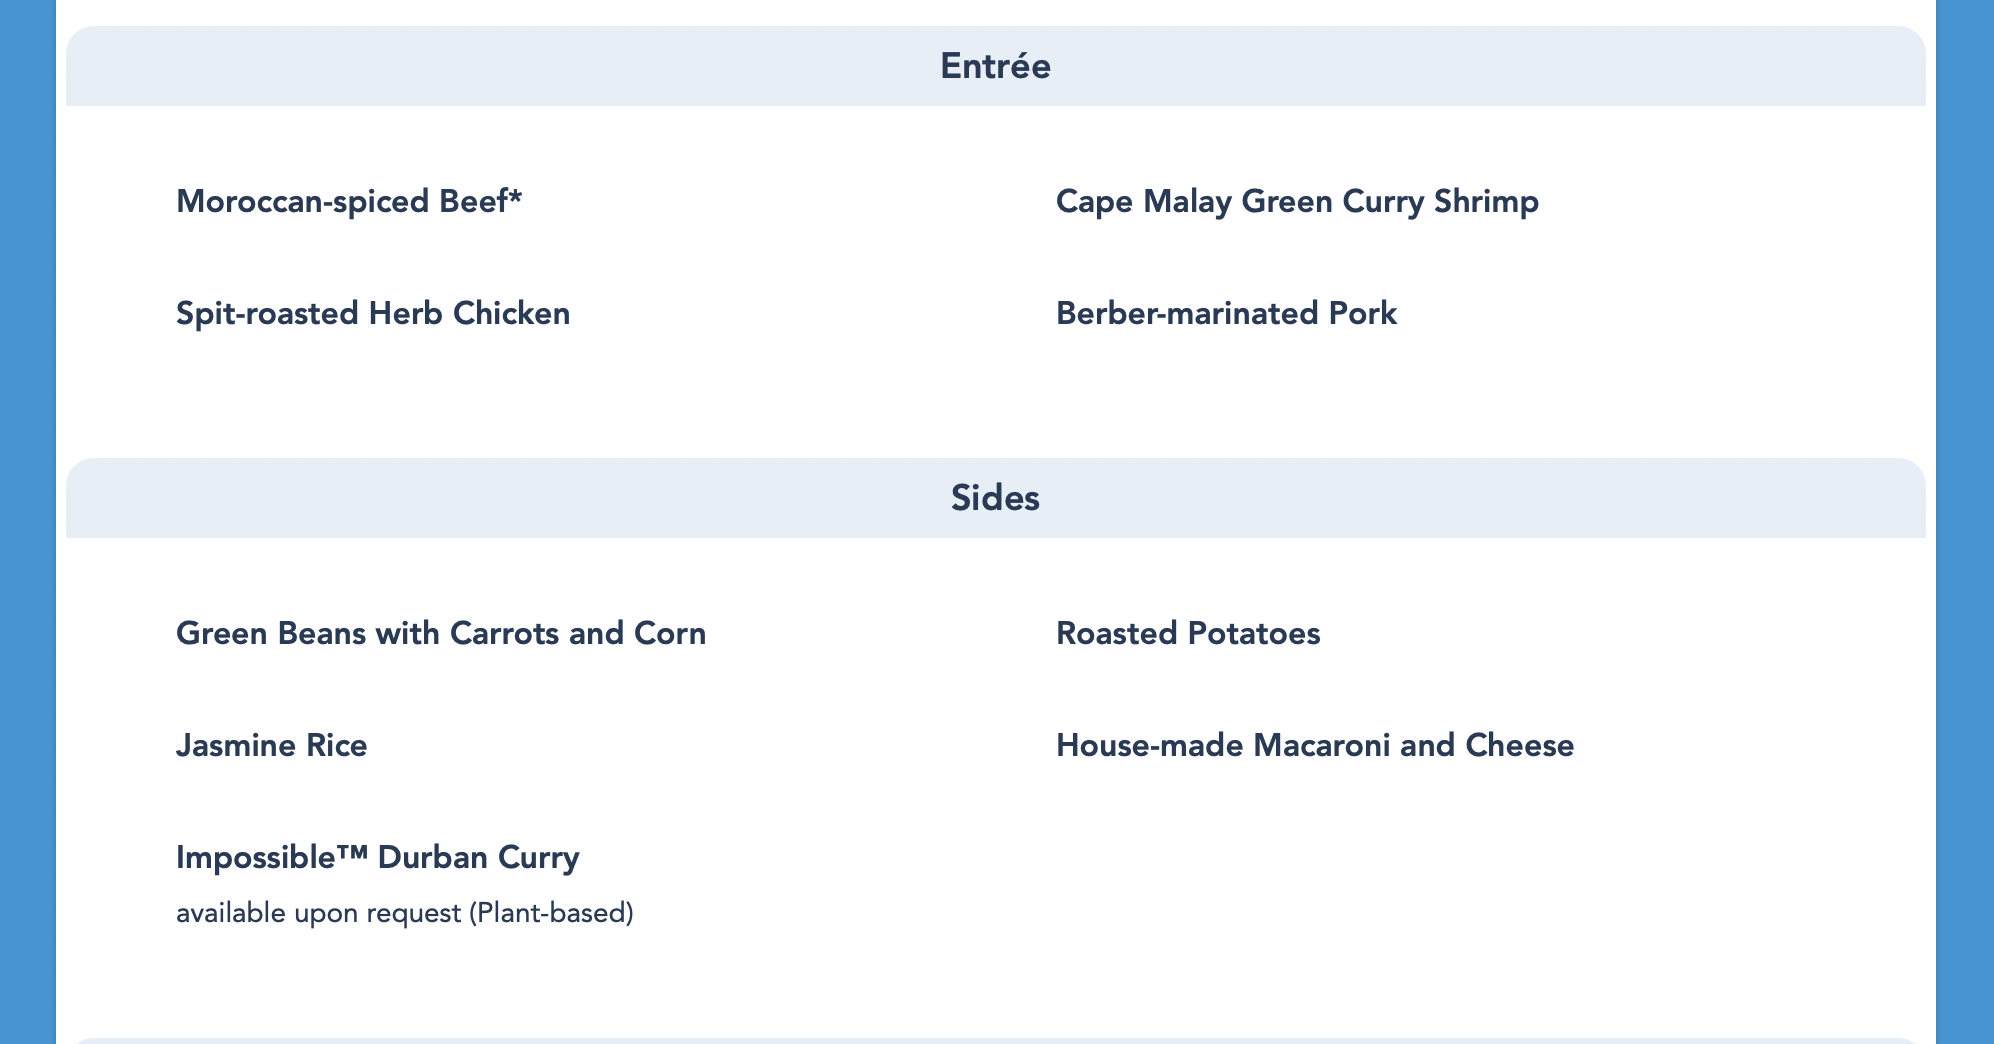Select Green Beans with Carrots and Corn
Image resolution: width=1994 pixels, height=1044 pixels.
point(441,634)
